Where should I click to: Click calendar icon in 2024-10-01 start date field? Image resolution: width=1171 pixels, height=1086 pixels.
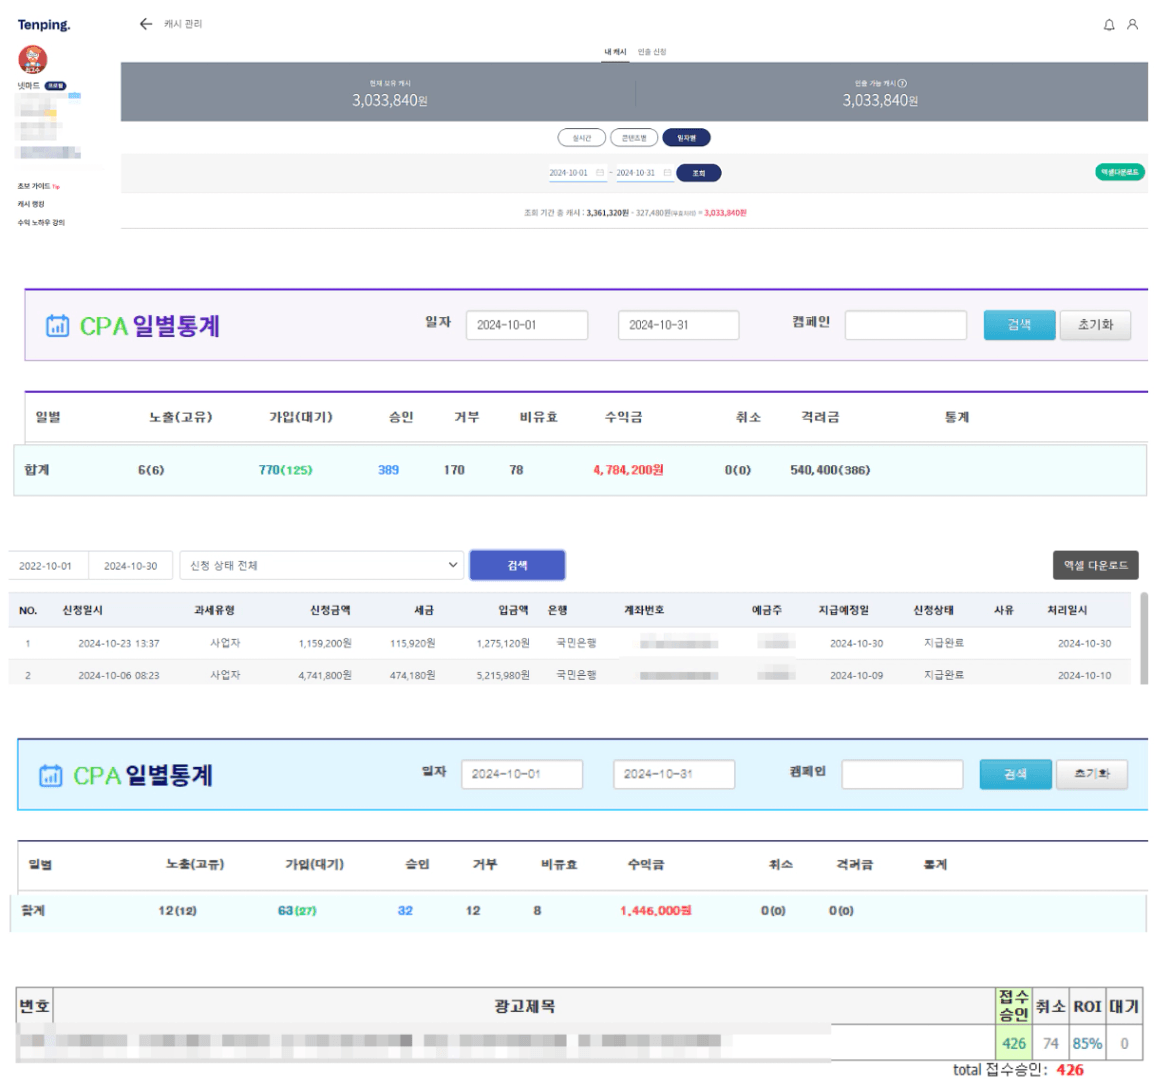600,173
